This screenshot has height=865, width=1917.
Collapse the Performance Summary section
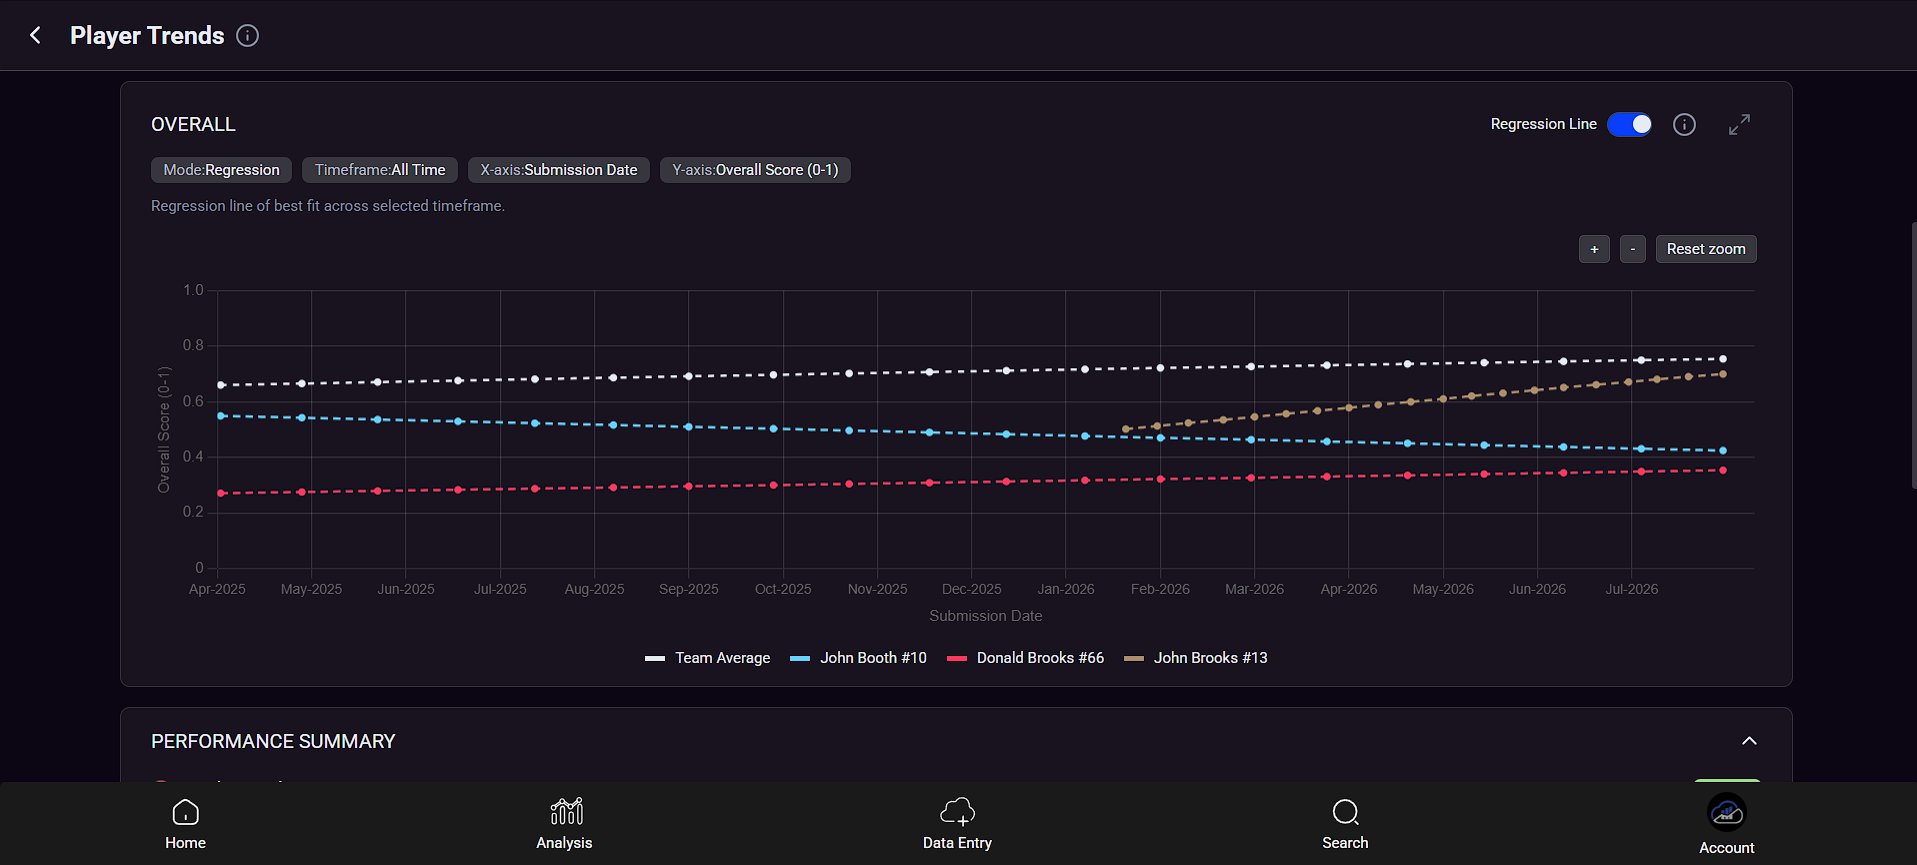(x=1749, y=741)
